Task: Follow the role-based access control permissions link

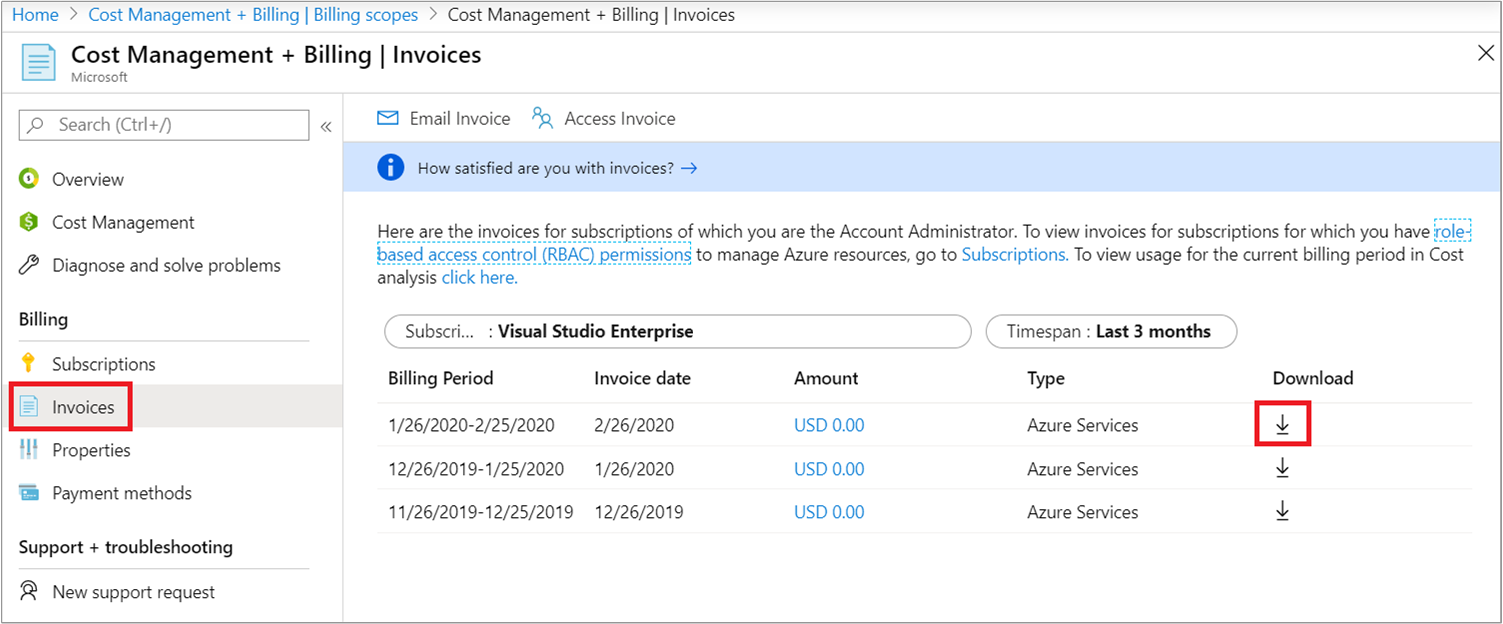Action: coord(533,254)
